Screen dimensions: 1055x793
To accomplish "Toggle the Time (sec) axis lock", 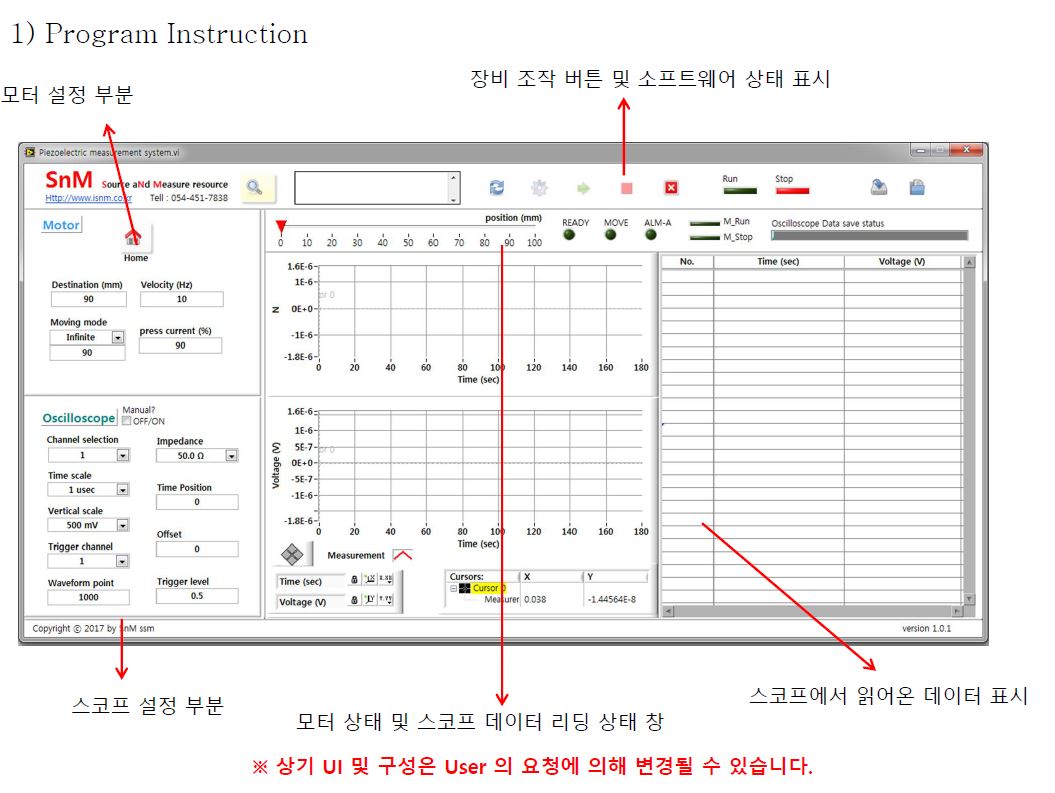I will (x=354, y=580).
